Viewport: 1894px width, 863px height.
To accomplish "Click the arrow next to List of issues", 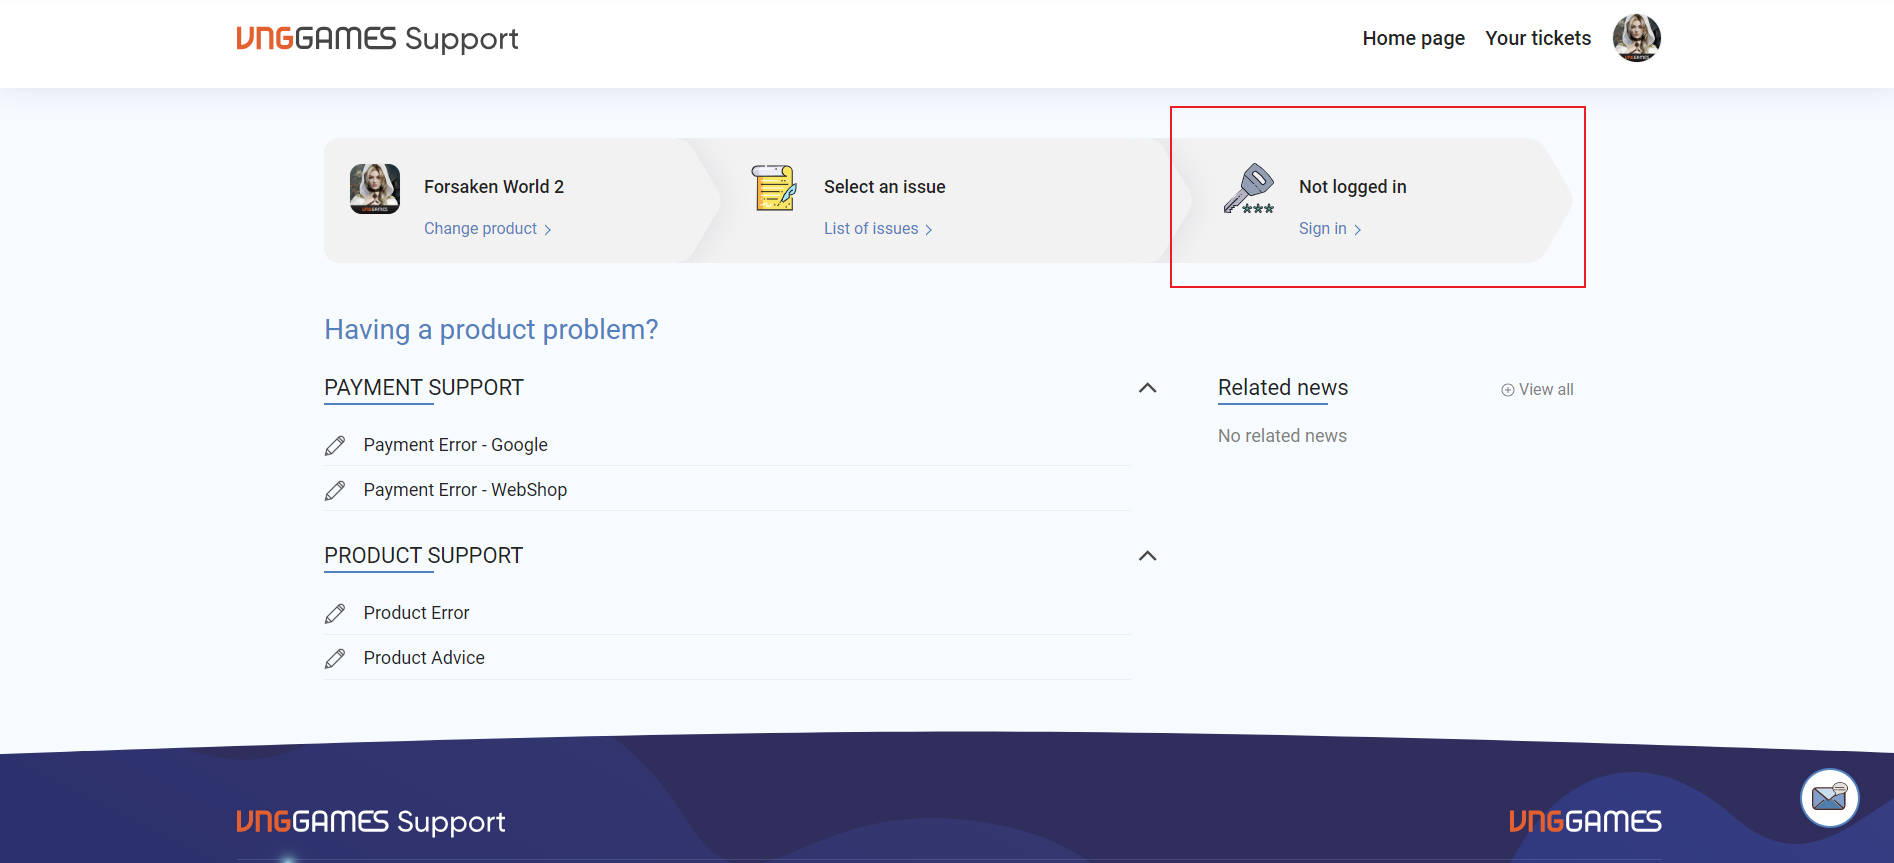I will coord(928,230).
